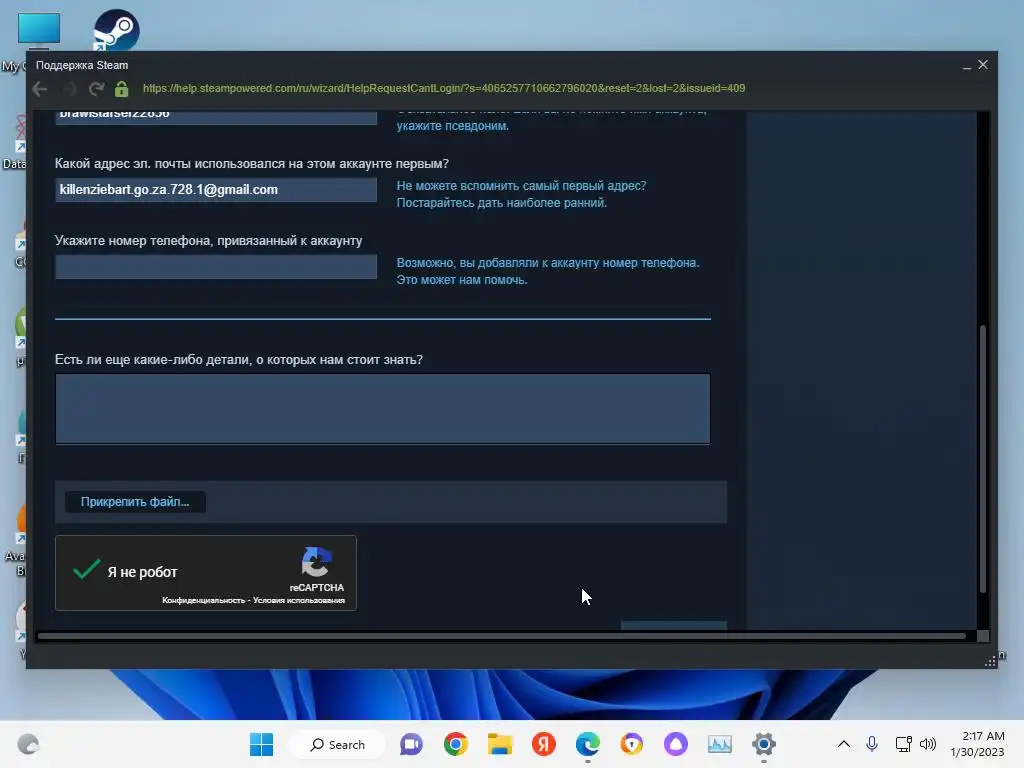Click hint Не можете вспомнить самый первый адрес?

(521, 186)
